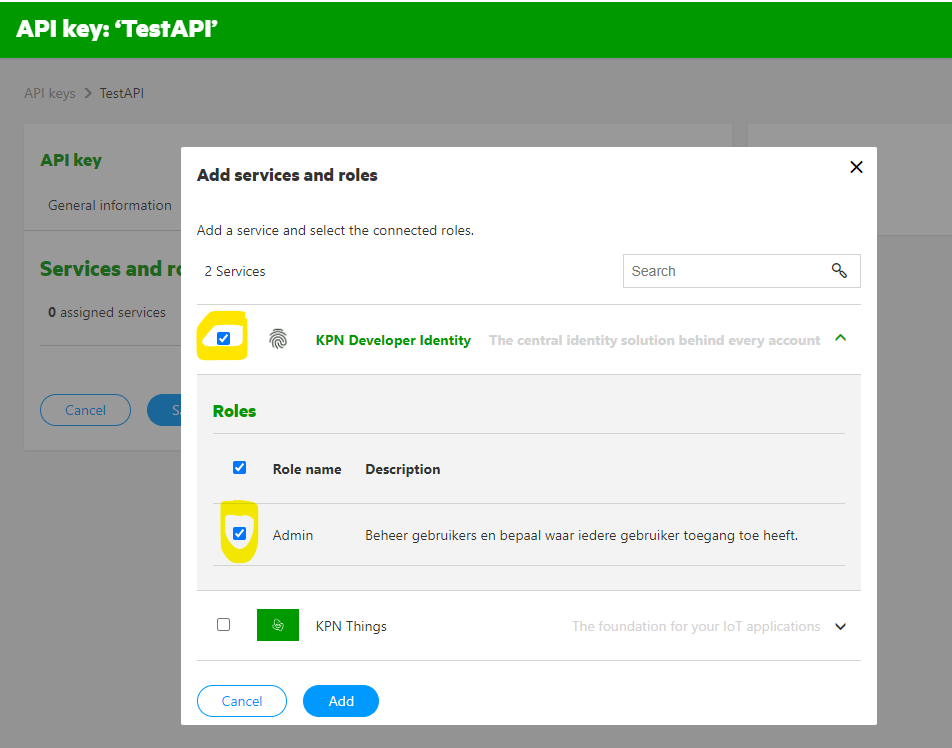The width and height of the screenshot is (952, 748).
Task: Expand the KPN Things service row
Action: point(840,626)
